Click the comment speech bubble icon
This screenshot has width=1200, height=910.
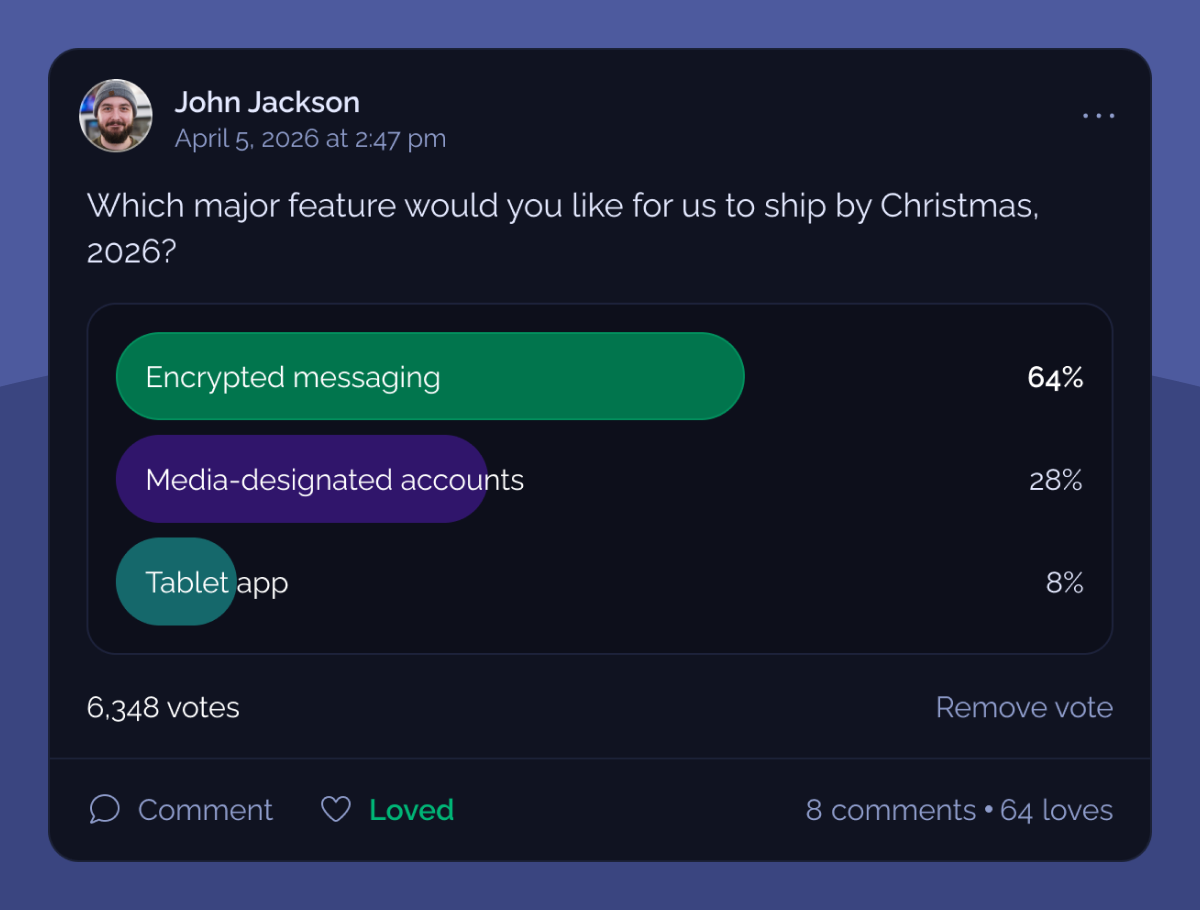click(x=104, y=809)
